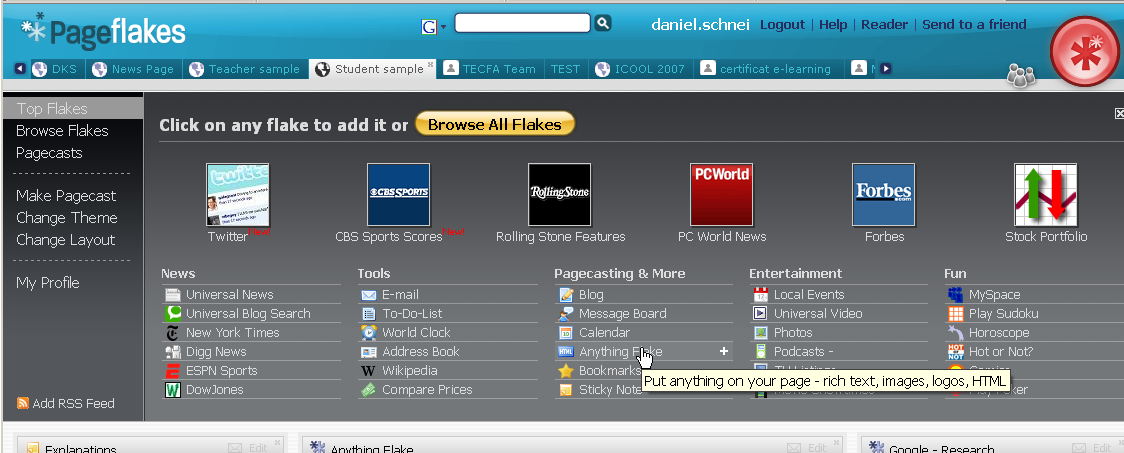Open Pagecasts in the sidebar
This screenshot has width=1124, height=453.
tap(49, 153)
